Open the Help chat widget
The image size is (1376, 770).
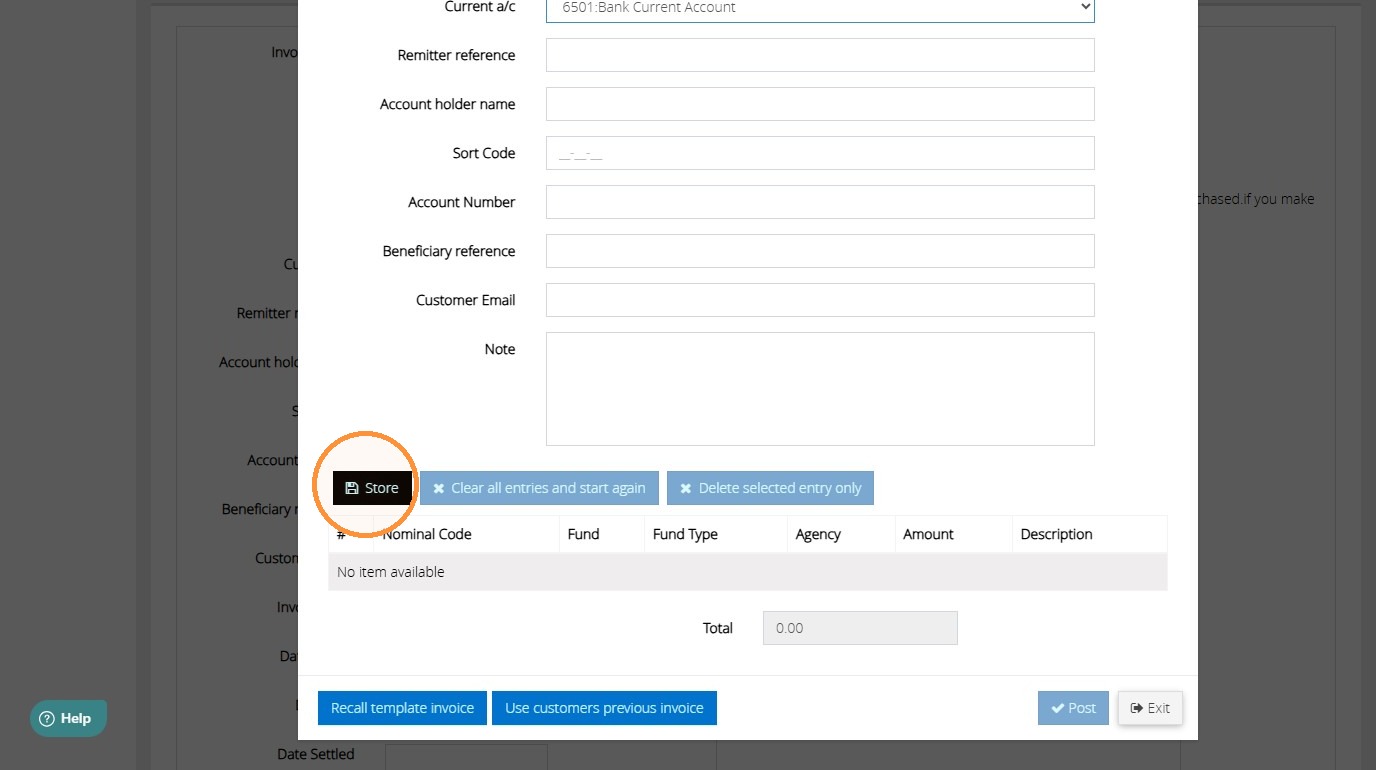coord(68,718)
